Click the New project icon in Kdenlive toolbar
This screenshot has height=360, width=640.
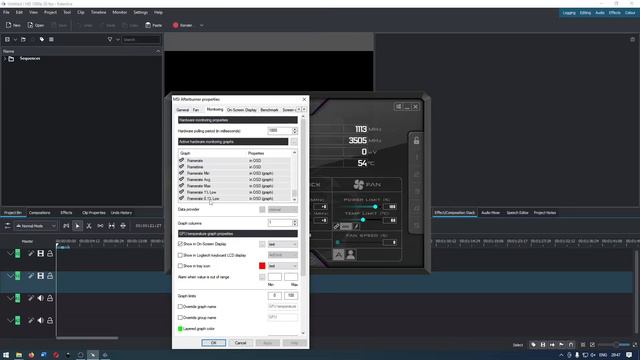point(13,25)
